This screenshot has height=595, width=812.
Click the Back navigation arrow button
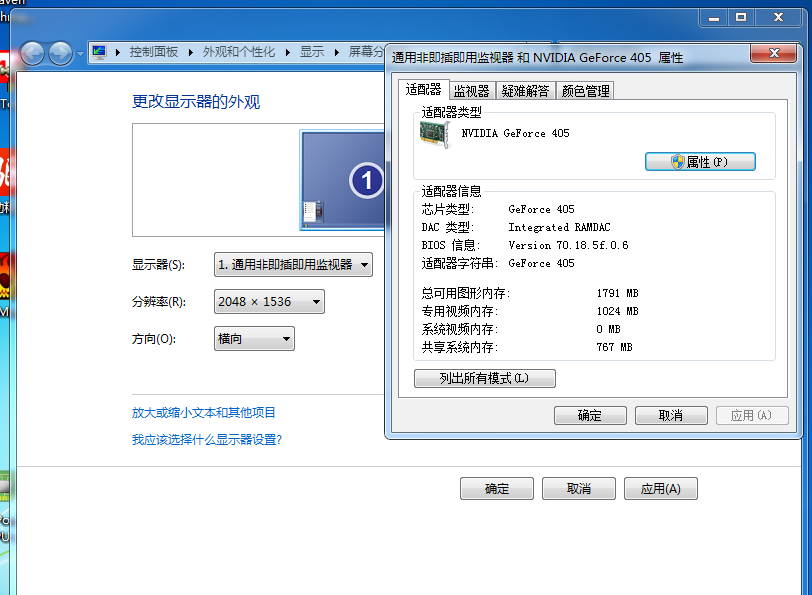click(x=33, y=52)
